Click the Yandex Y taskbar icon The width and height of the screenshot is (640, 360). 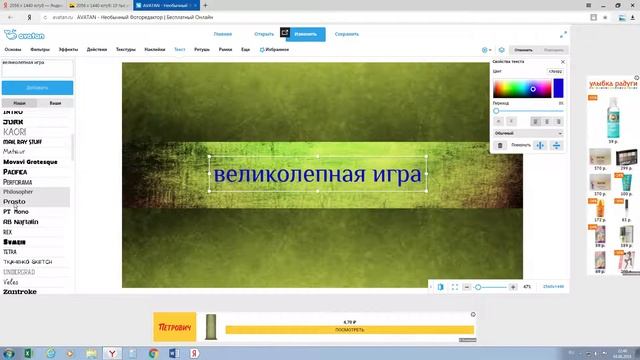(112, 353)
